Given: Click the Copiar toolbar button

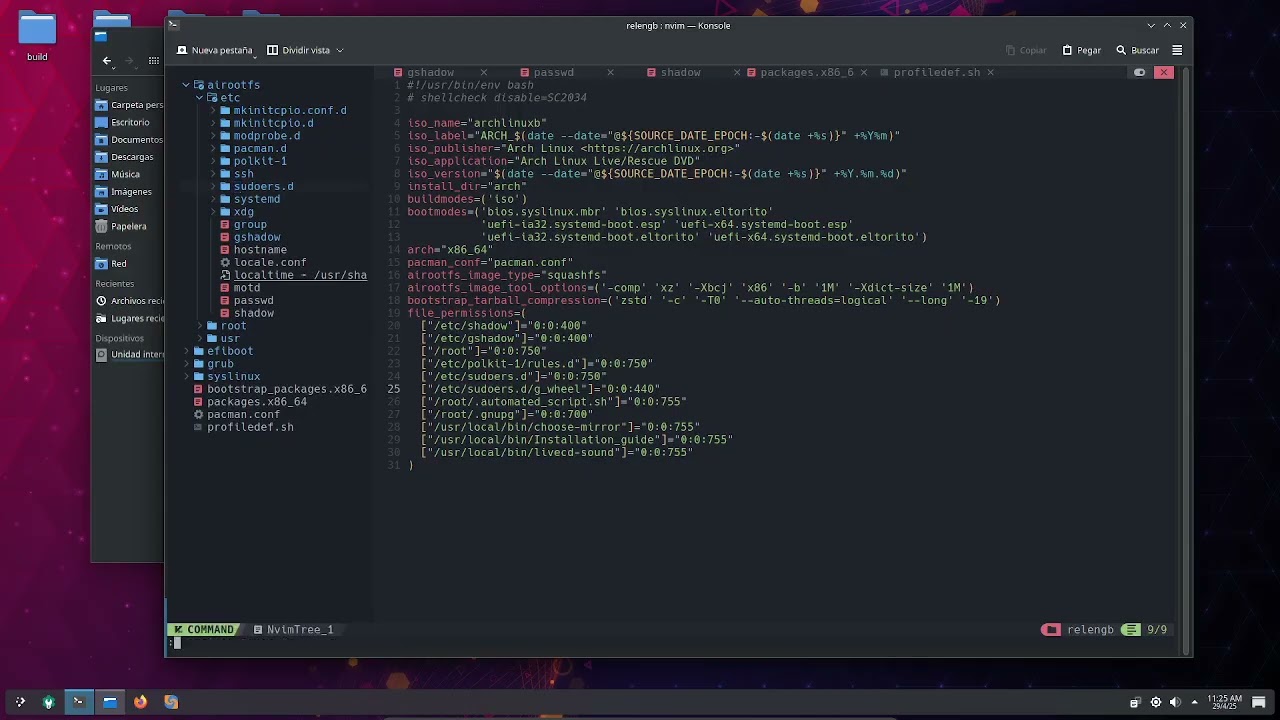Looking at the screenshot, I should [x=1026, y=50].
